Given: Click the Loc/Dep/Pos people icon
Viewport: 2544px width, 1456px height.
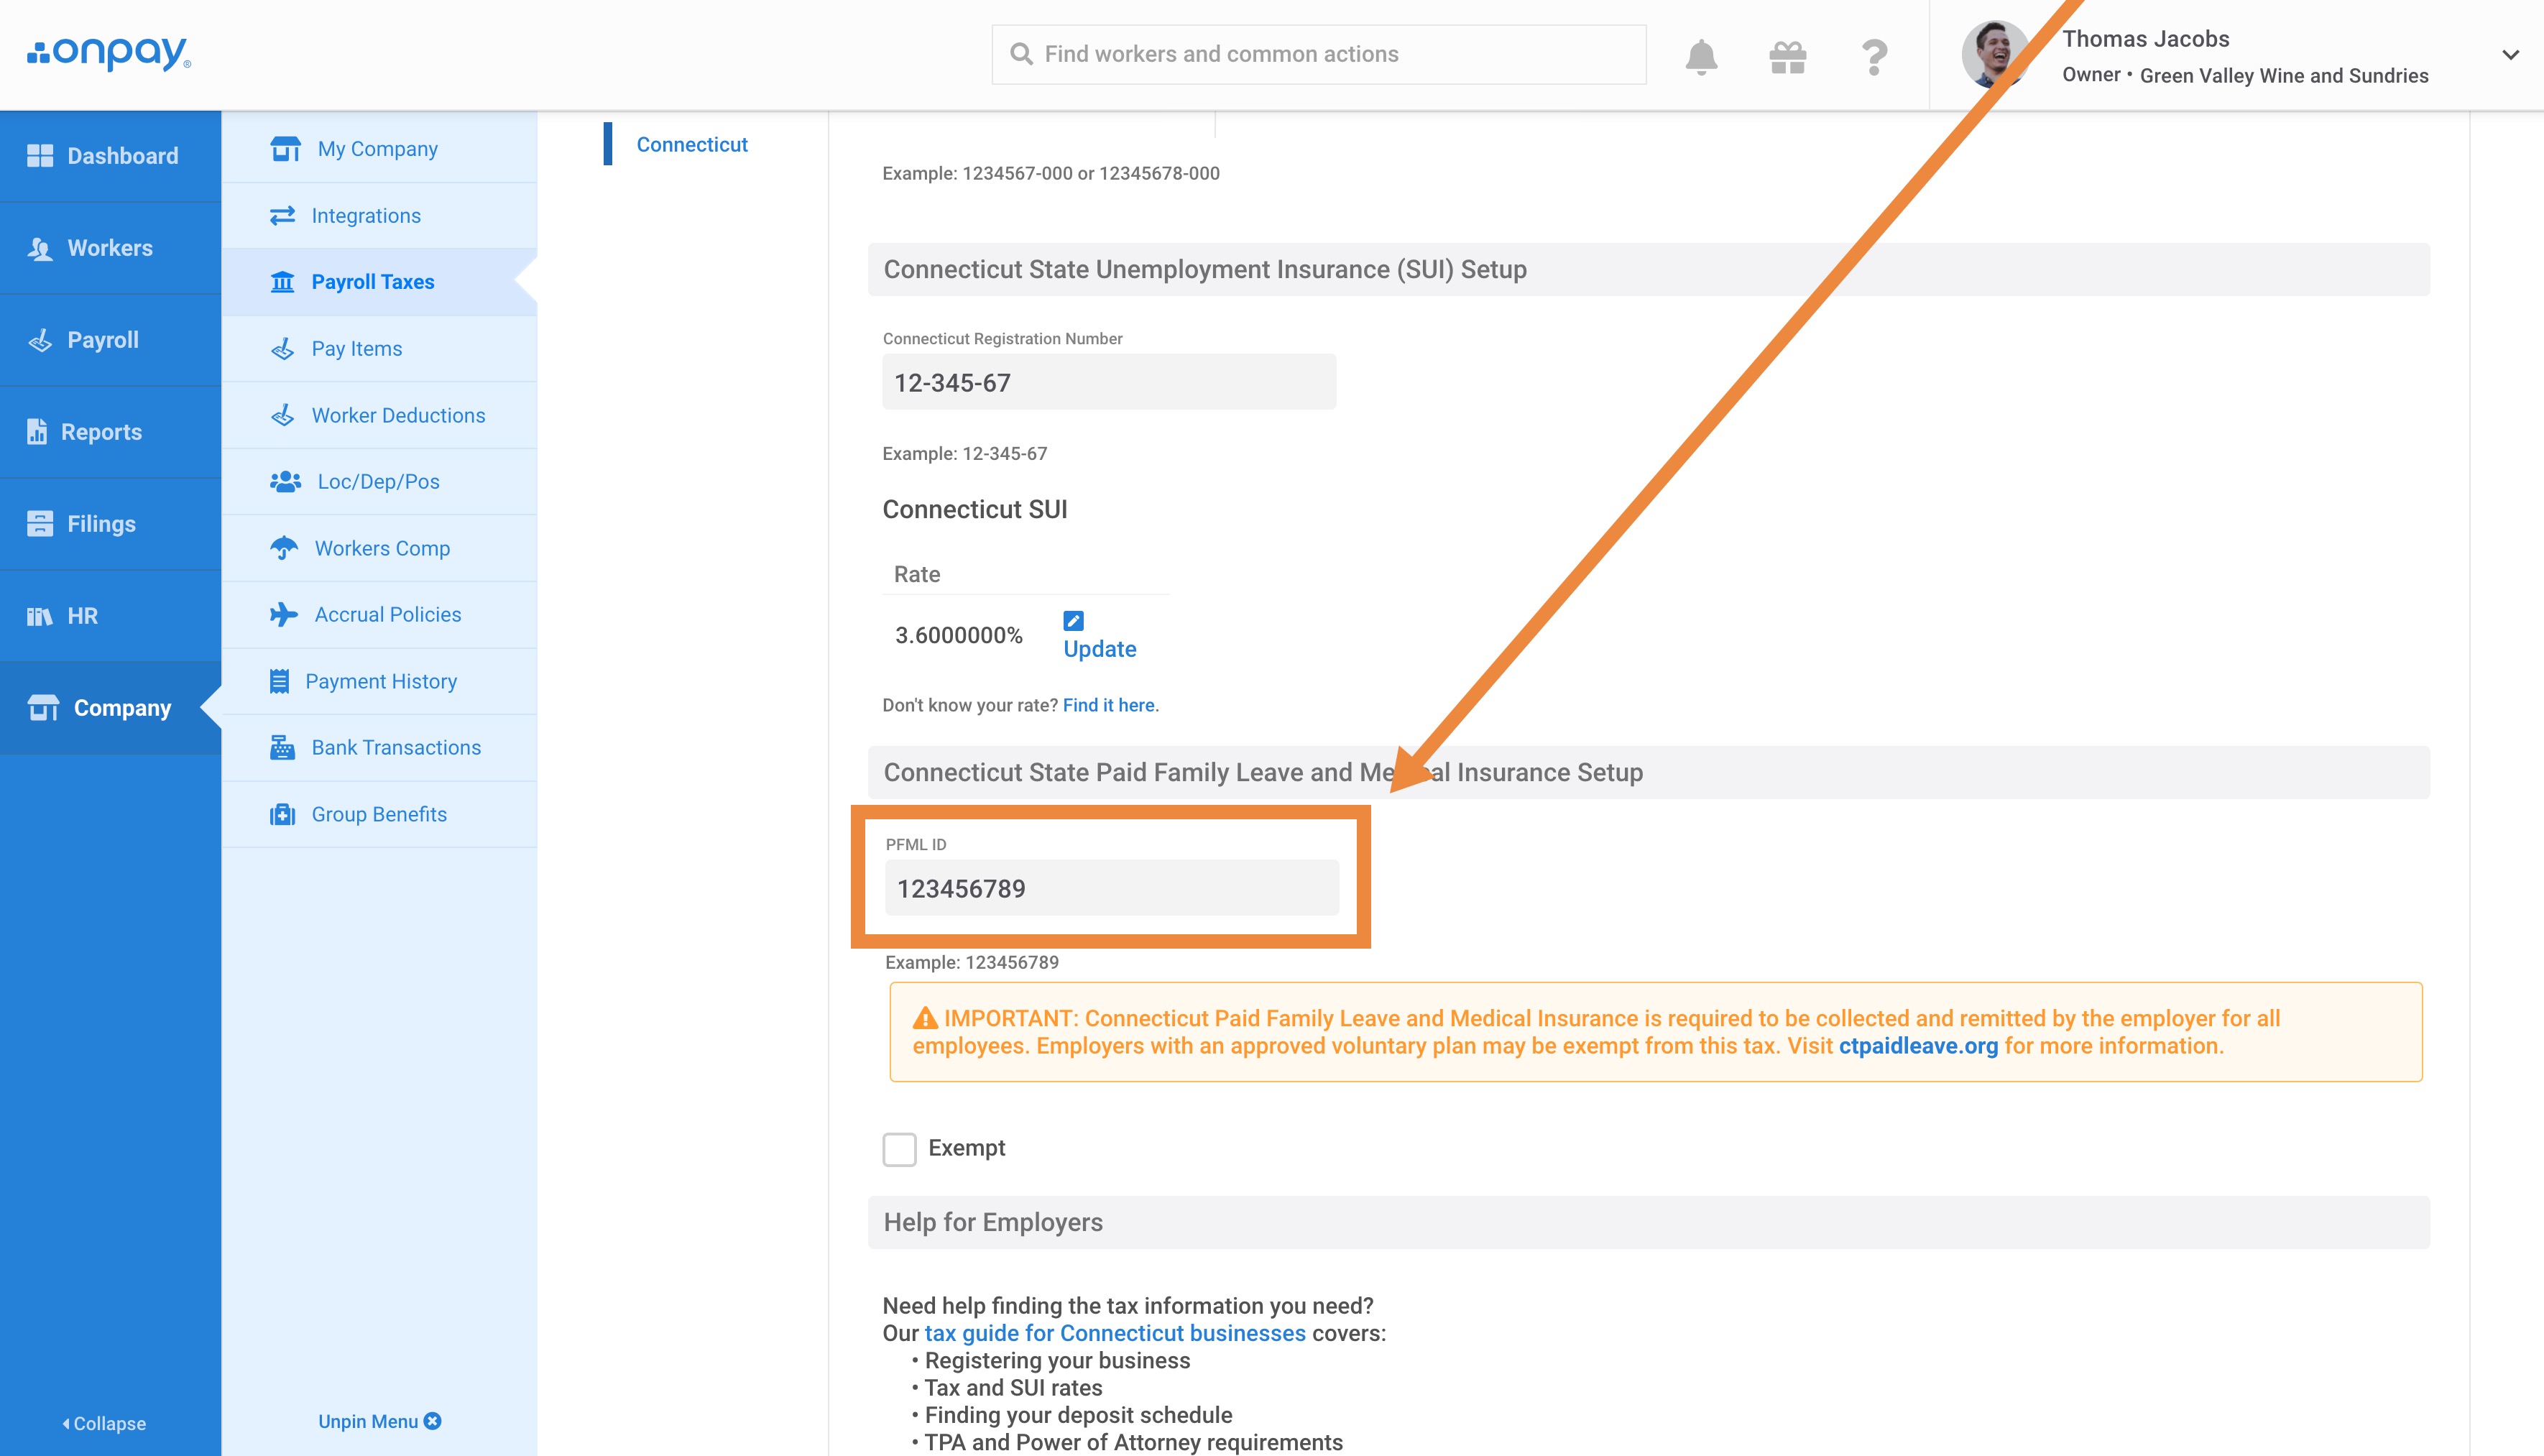Looking at the screenshot, I should (x=285, y=481).
